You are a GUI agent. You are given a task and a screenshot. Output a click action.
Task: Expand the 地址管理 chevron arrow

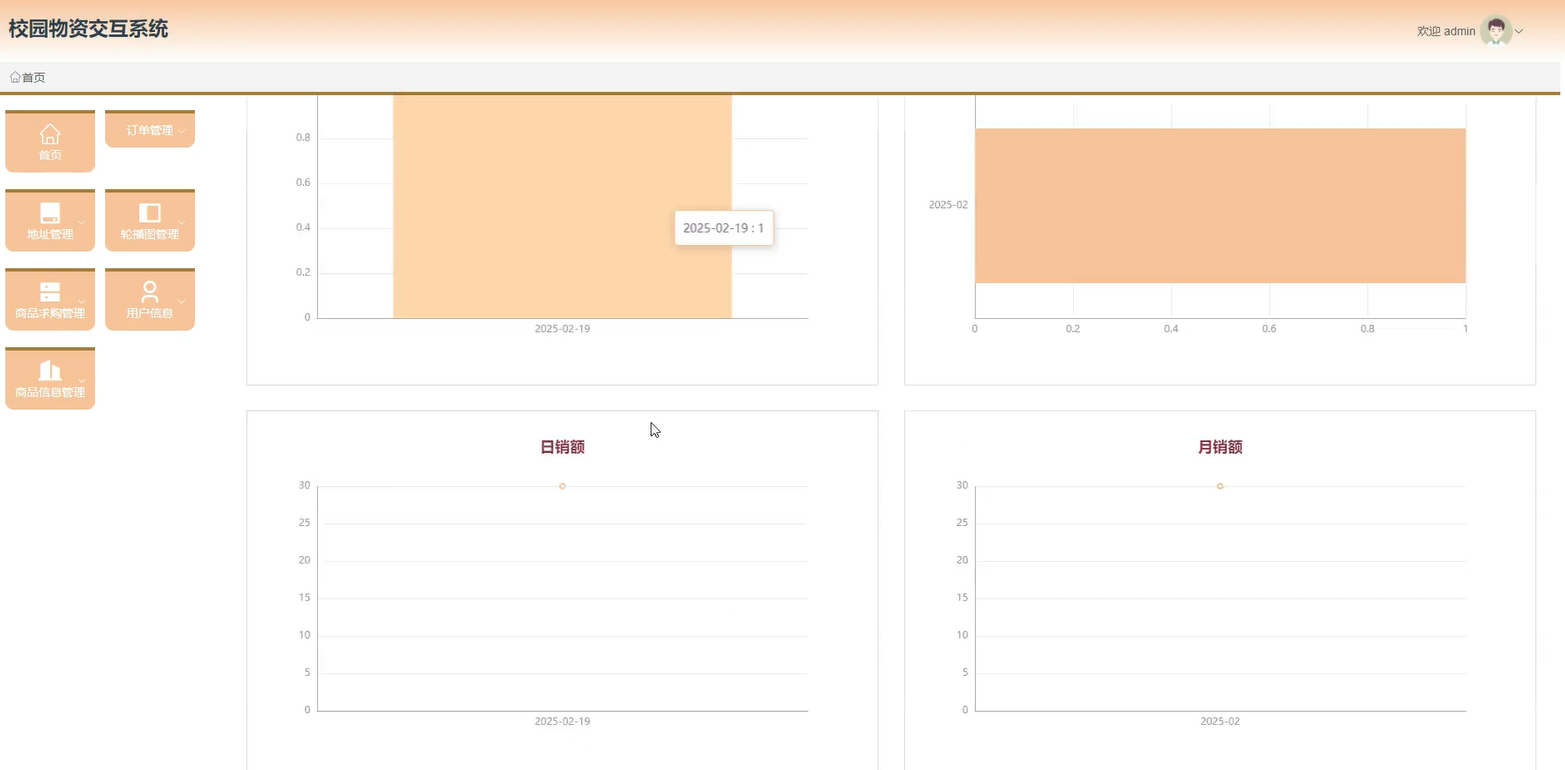click(82, 222)
